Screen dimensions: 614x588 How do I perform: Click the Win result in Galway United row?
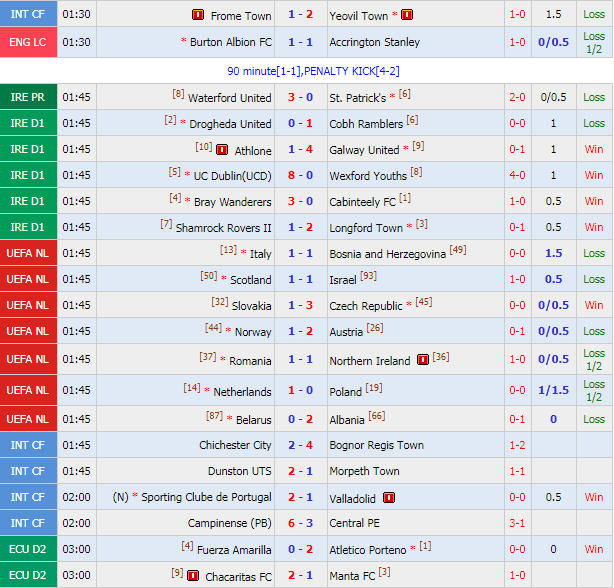(x=594, y=149)
